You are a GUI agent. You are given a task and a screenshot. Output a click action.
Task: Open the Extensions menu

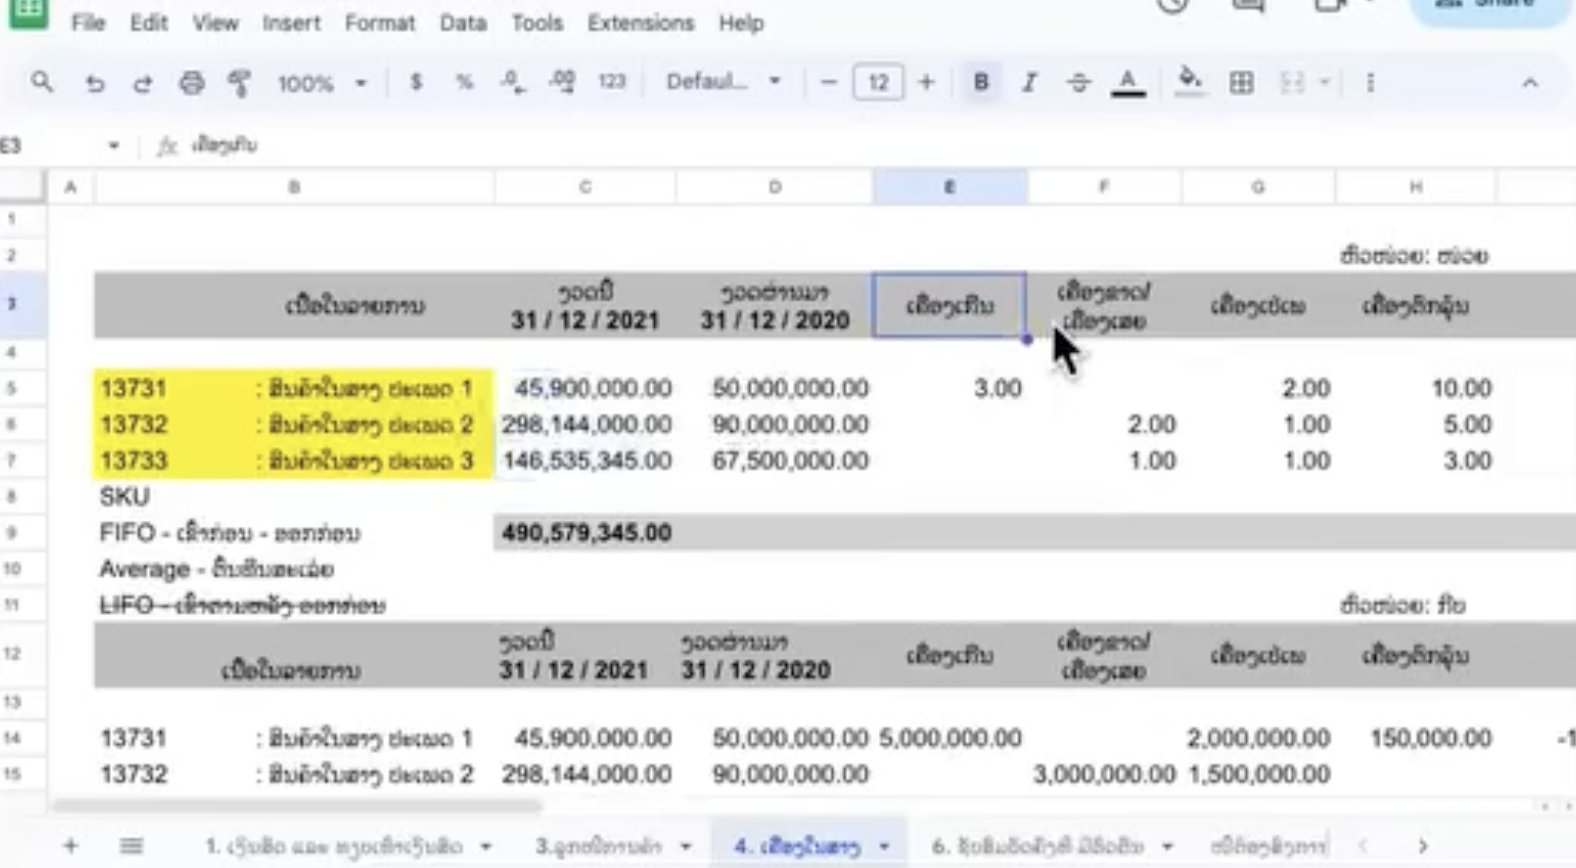click(x=640, y=23)
